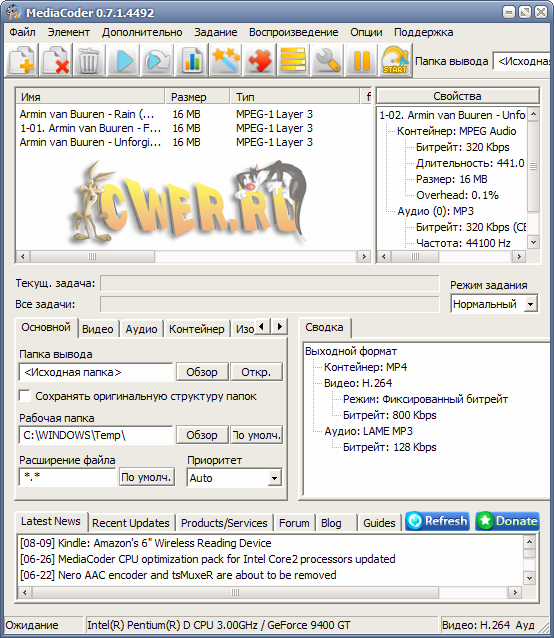The image size is (554, 638).
Task: Click the wrench settings icon
Action: tap(328, 61)
